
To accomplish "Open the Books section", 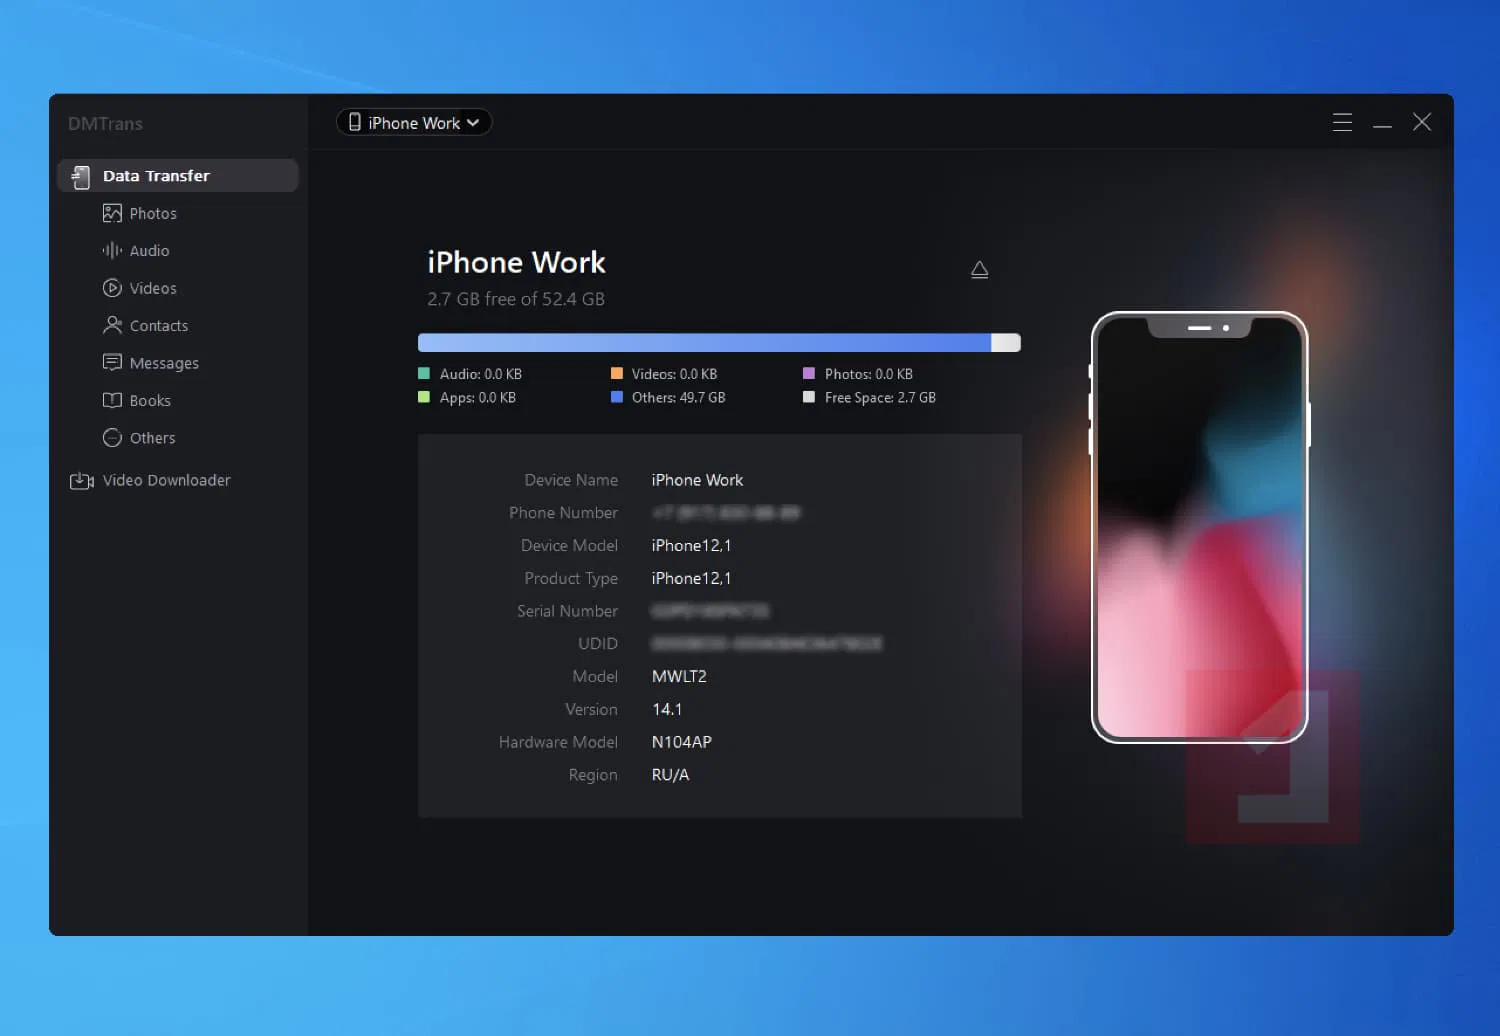I will (150, 400).
